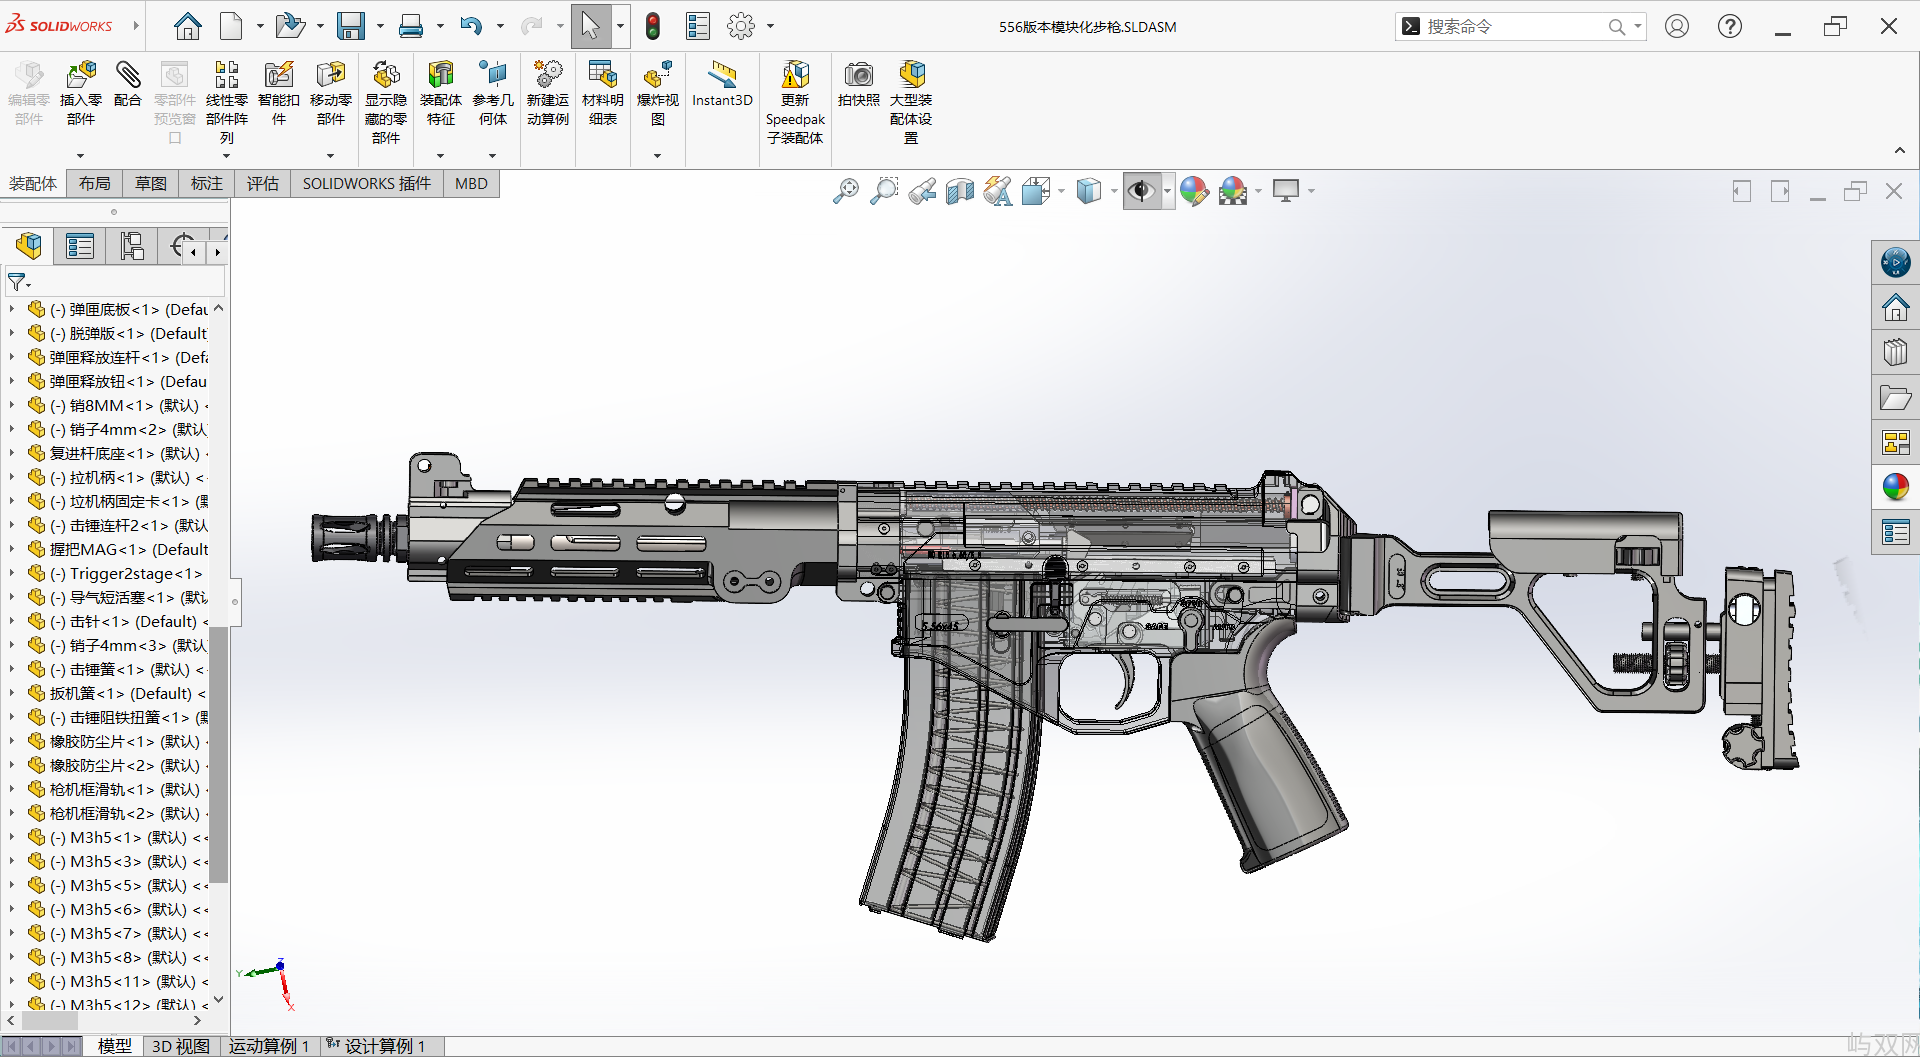Open the Appearances color ball in task pane
1920x1057 pixels.
(x=1895, y=487)
